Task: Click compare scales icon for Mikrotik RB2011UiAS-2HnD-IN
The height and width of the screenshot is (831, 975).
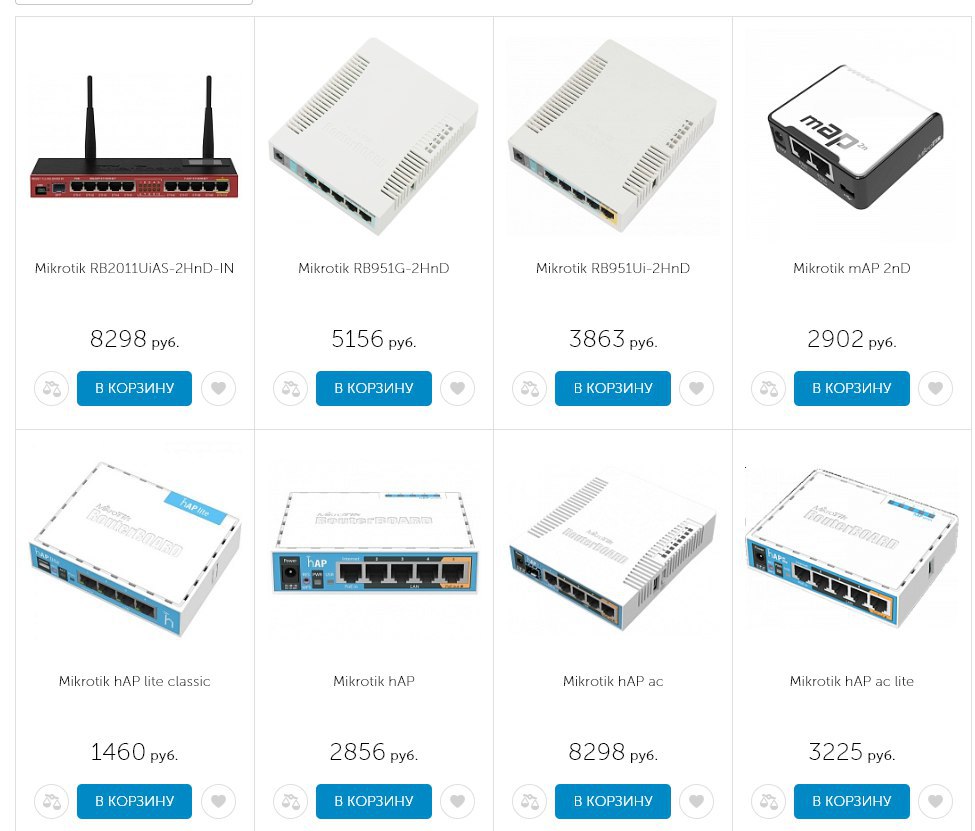Action: 52,389
